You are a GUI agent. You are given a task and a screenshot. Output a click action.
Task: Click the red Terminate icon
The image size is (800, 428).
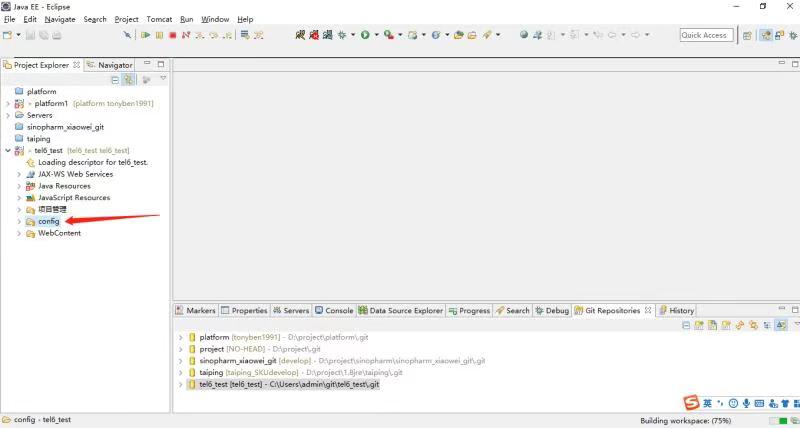[x=172, y=35]
